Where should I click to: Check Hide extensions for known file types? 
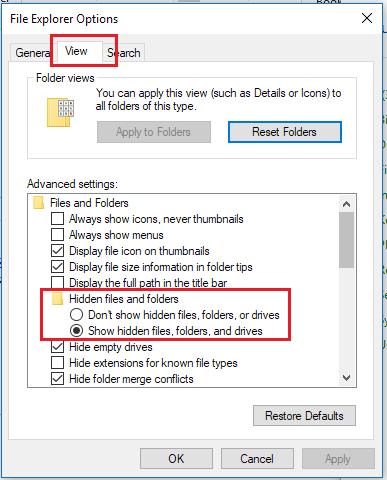pyautogui.click(x=57, y=363)
